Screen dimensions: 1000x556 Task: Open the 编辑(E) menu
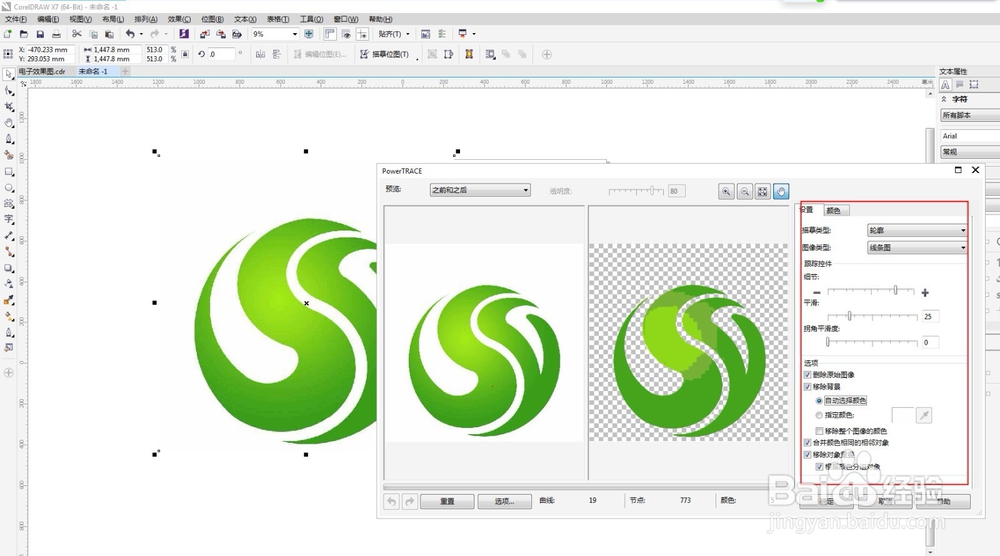point(48,19)
